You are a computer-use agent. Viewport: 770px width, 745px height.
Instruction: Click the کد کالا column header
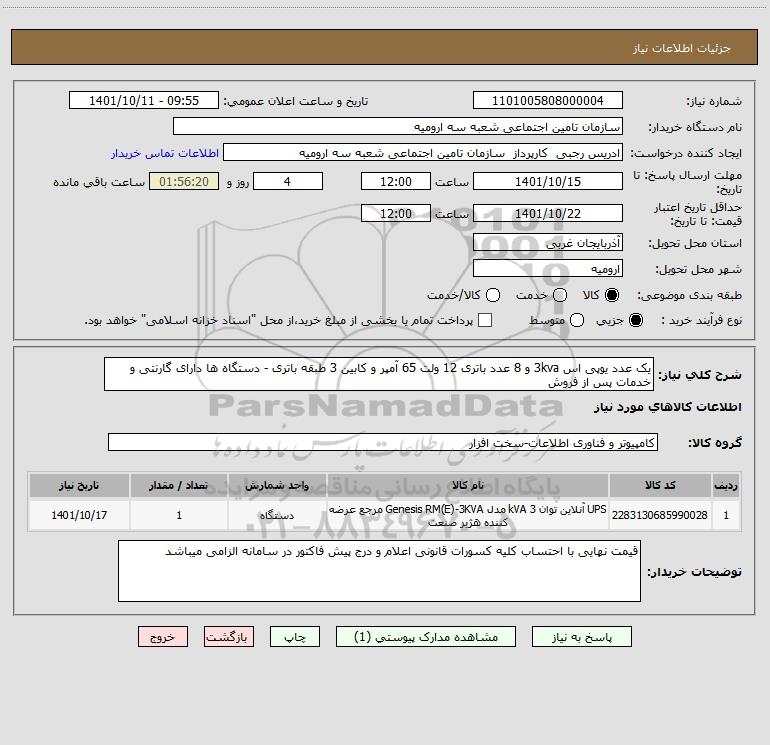[660, 485]
